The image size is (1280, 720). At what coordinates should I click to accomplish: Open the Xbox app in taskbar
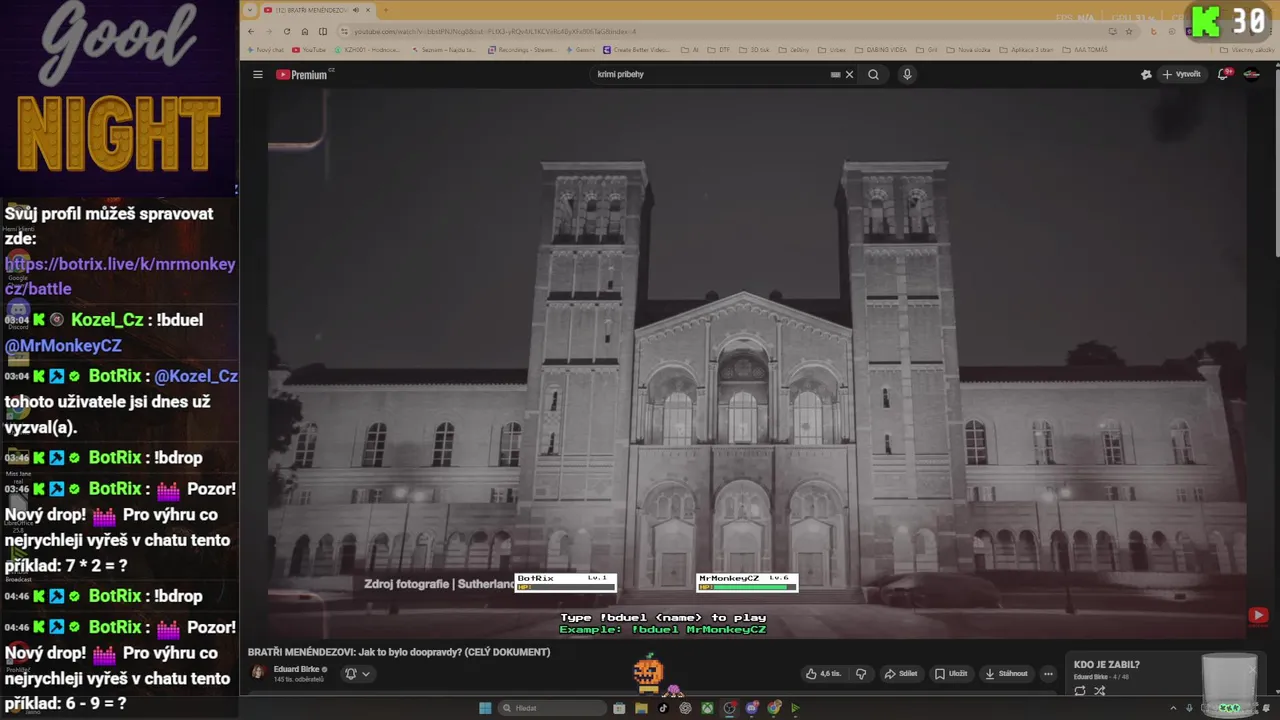point(707,708)
